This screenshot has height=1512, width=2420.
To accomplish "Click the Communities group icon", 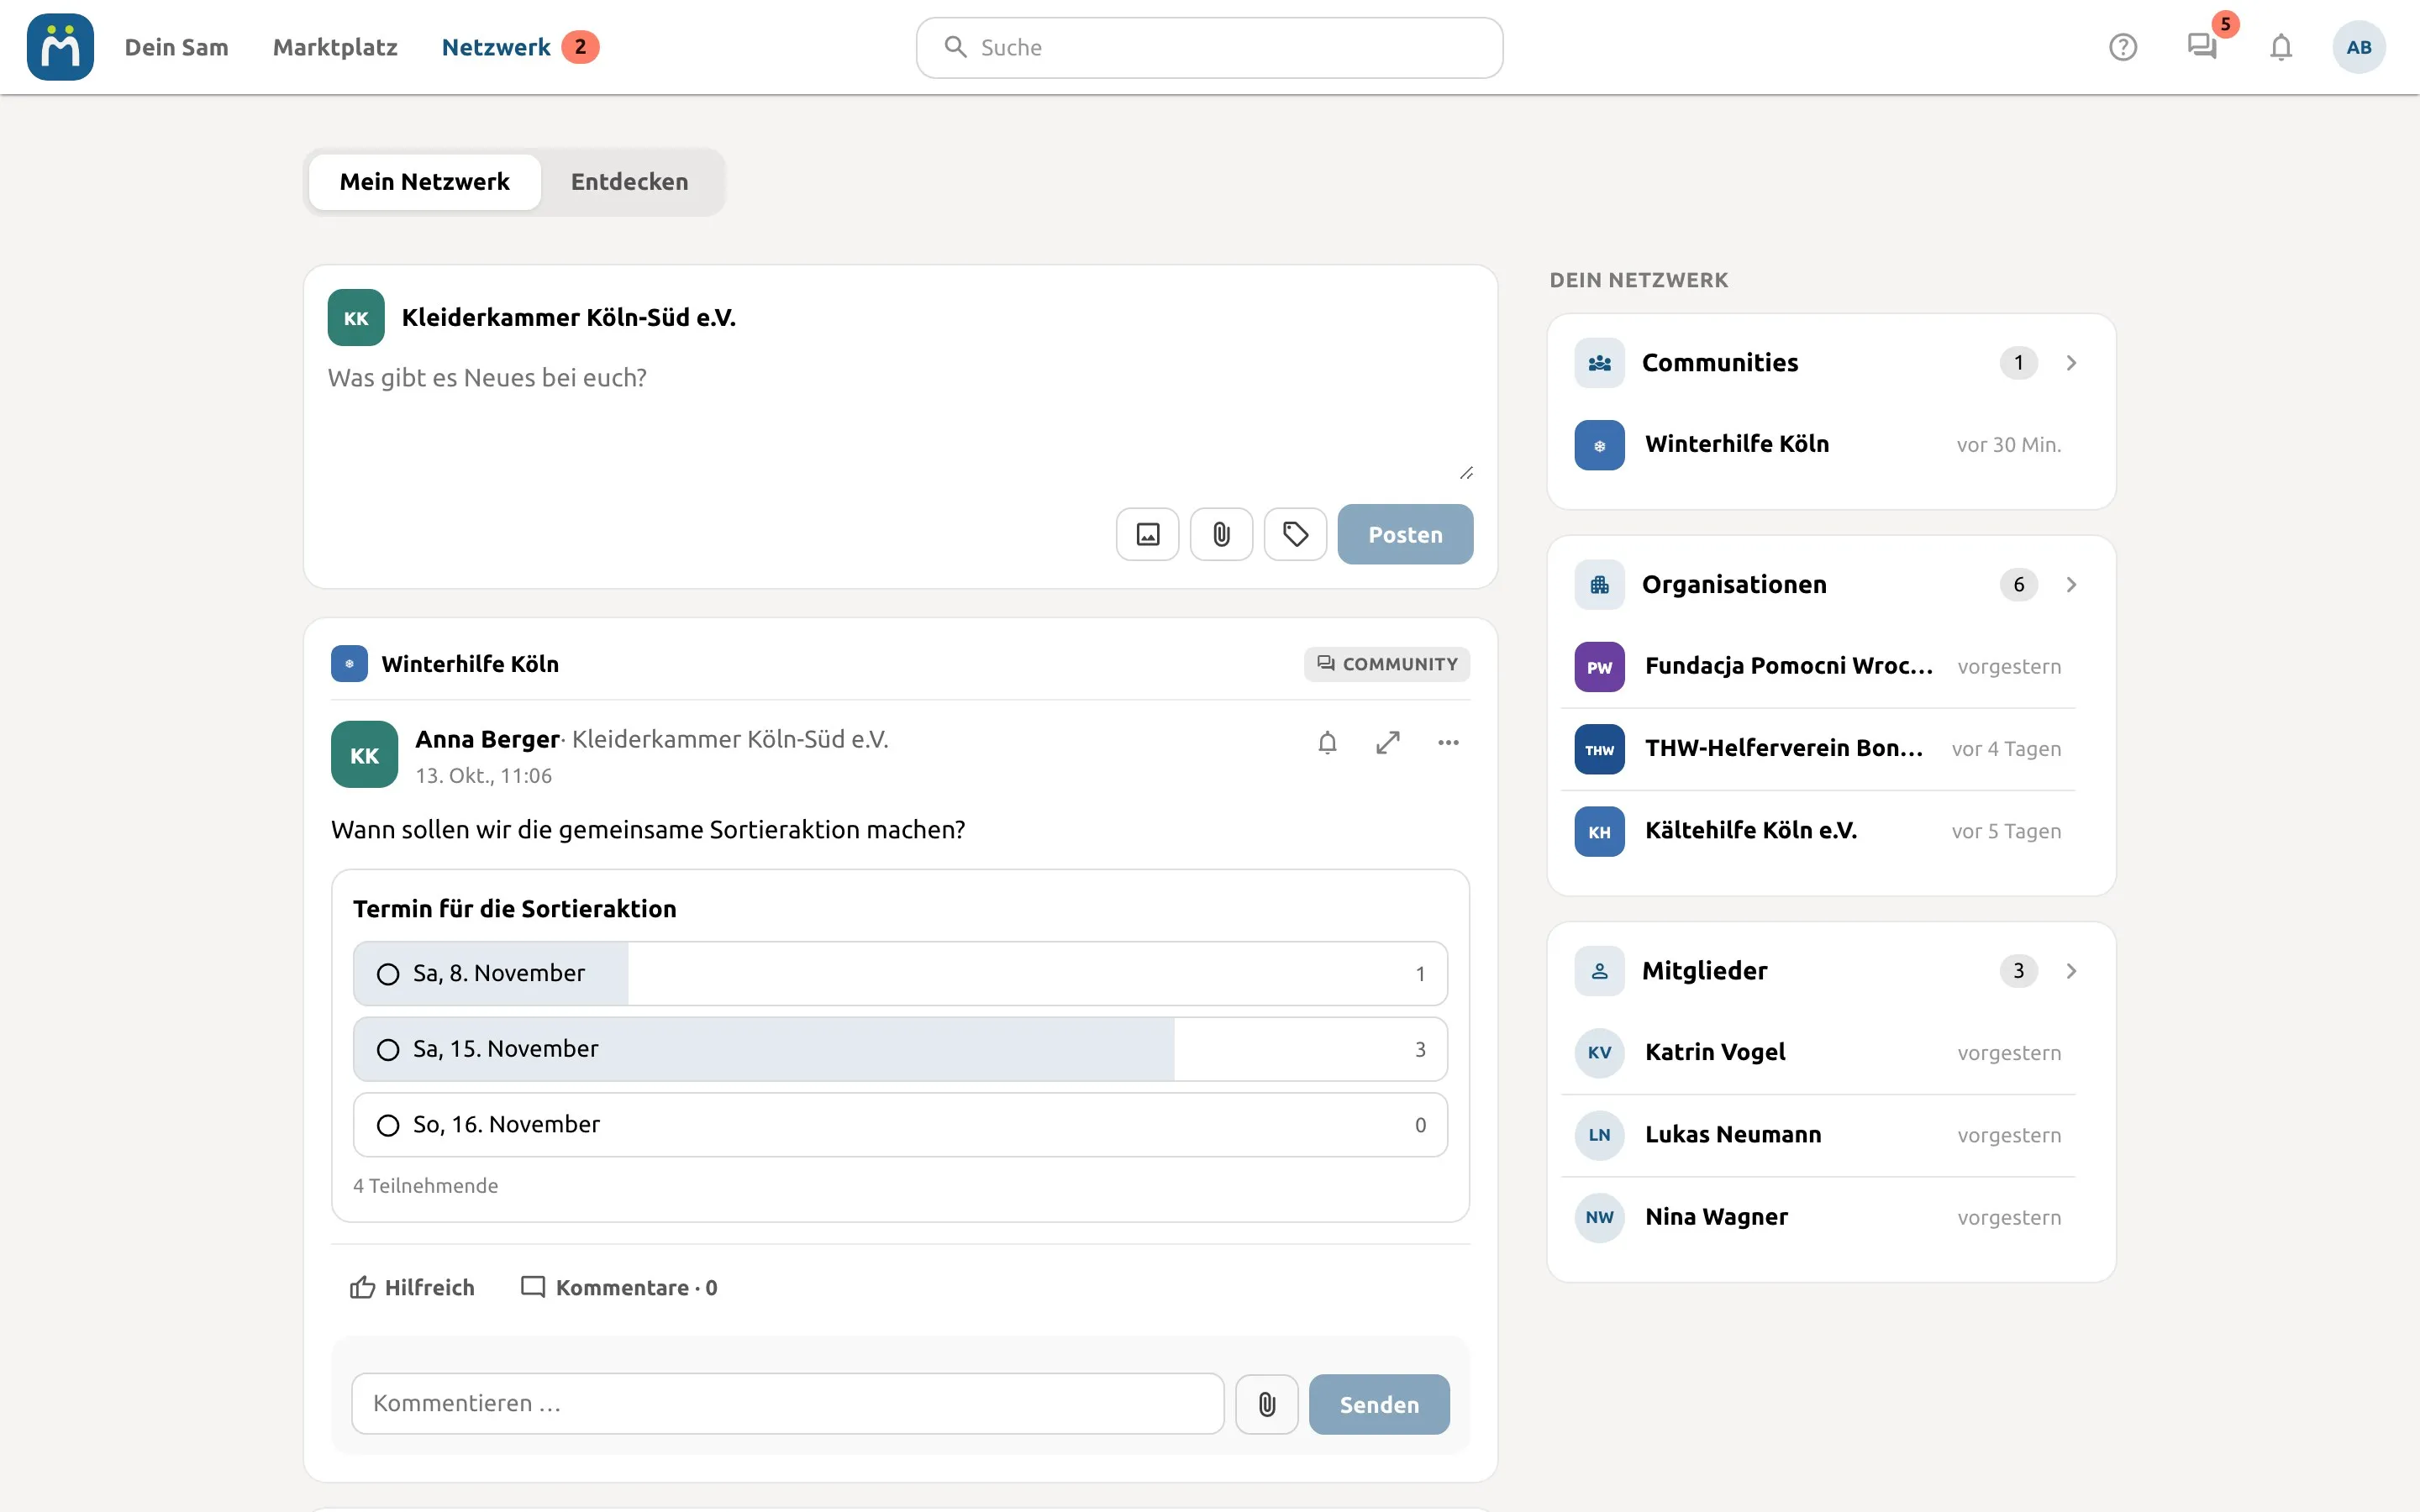I will point(1599,363).
